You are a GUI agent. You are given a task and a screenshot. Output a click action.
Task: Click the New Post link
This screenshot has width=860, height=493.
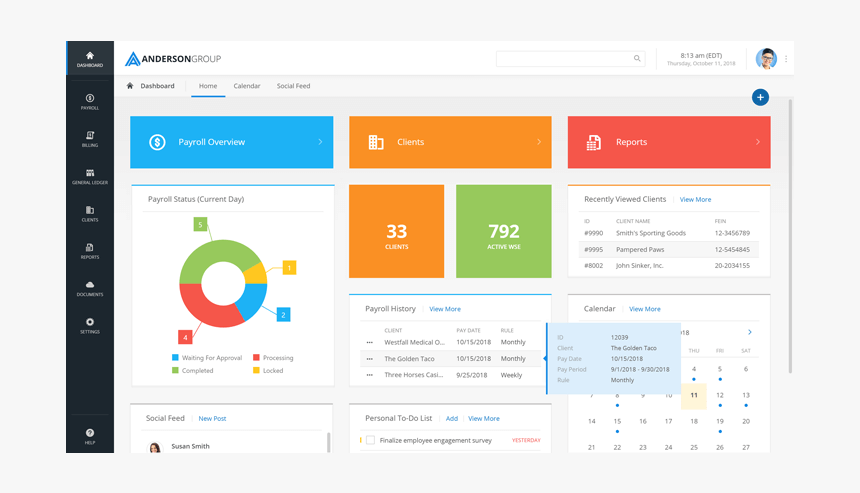212,418
